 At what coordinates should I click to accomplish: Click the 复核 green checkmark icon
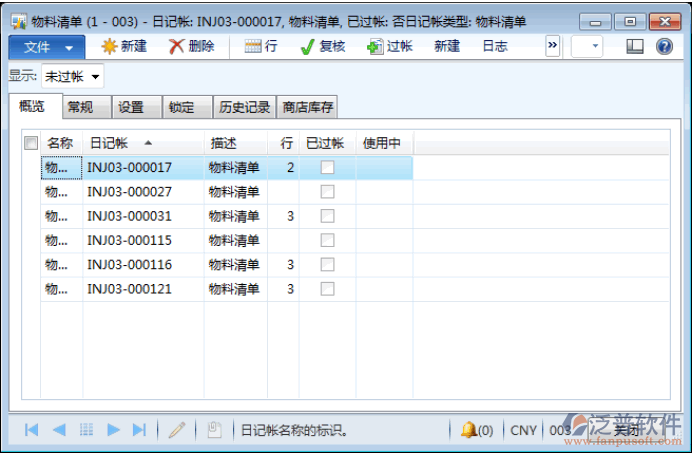tap(307, 46)
